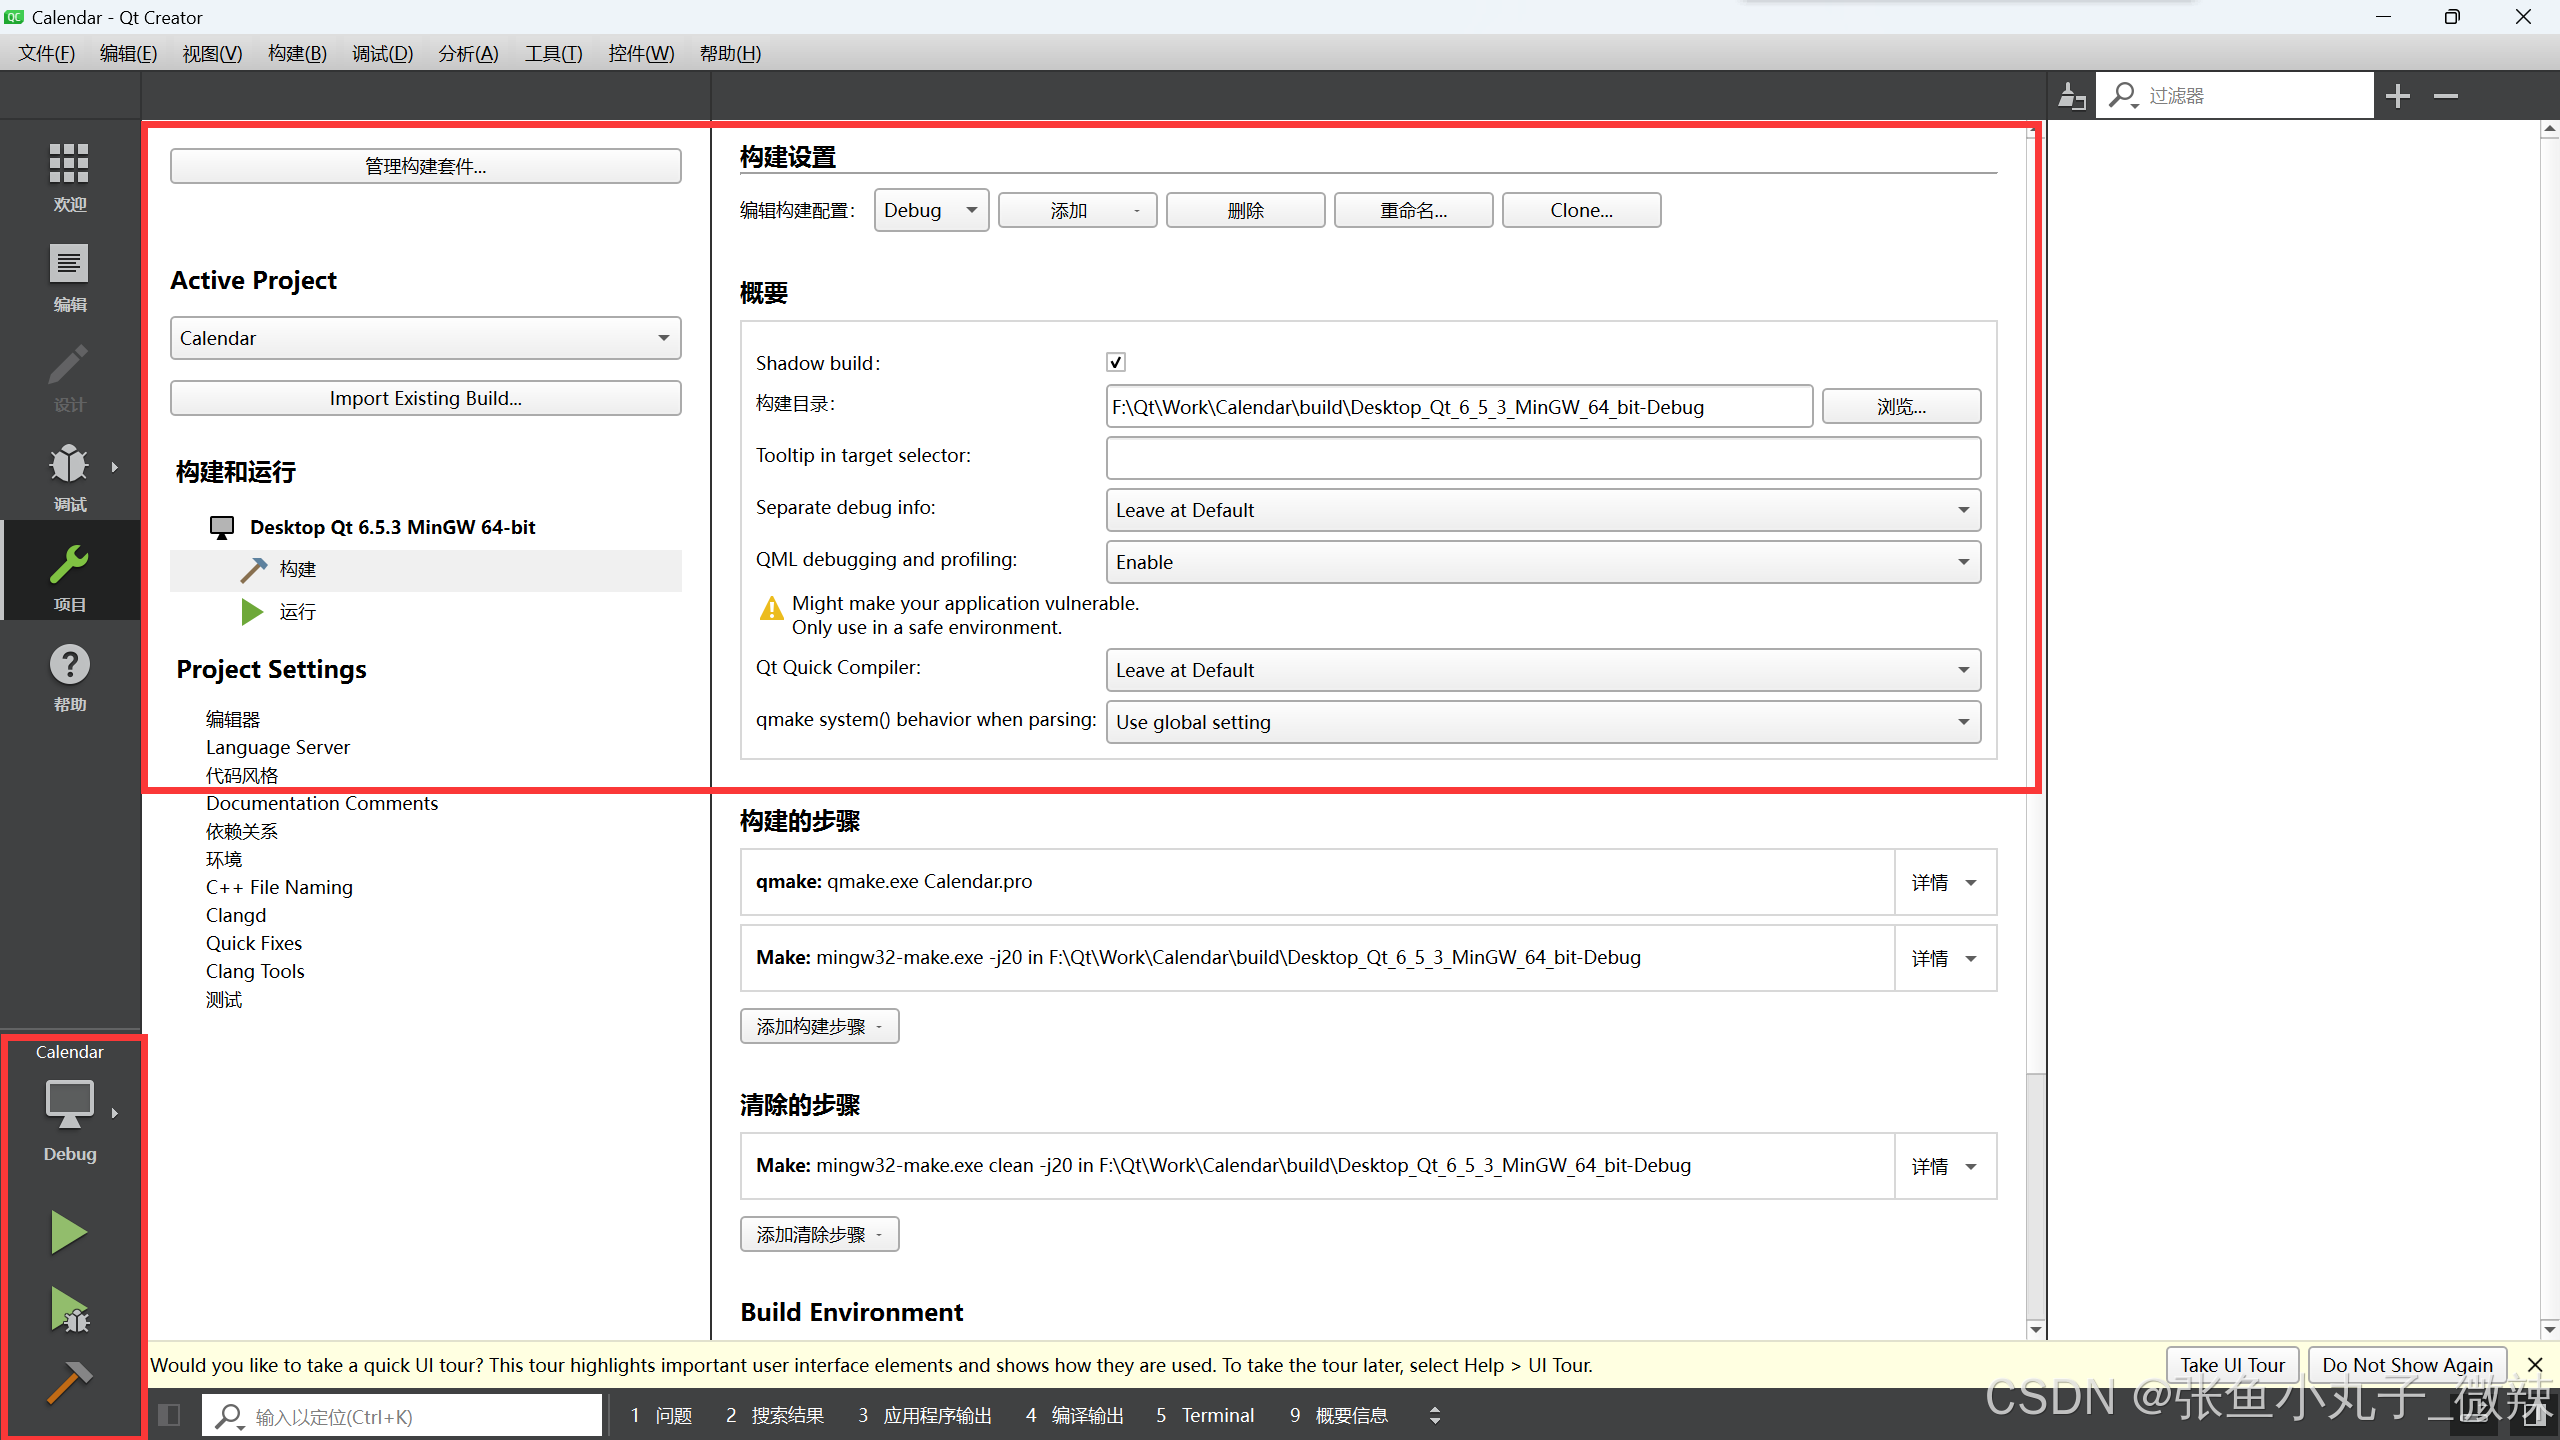The width and height of the screenshot is (2560, 1440).
Task: Open the Calendar Debug kit selector monitor
Action: click(x=69, y=1104)
